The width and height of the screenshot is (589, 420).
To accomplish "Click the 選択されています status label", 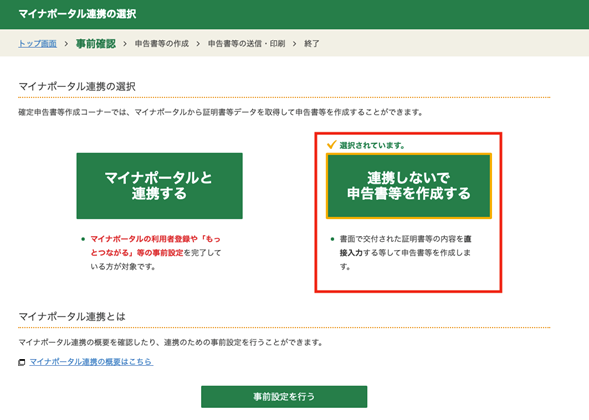I will pos(372,145).
